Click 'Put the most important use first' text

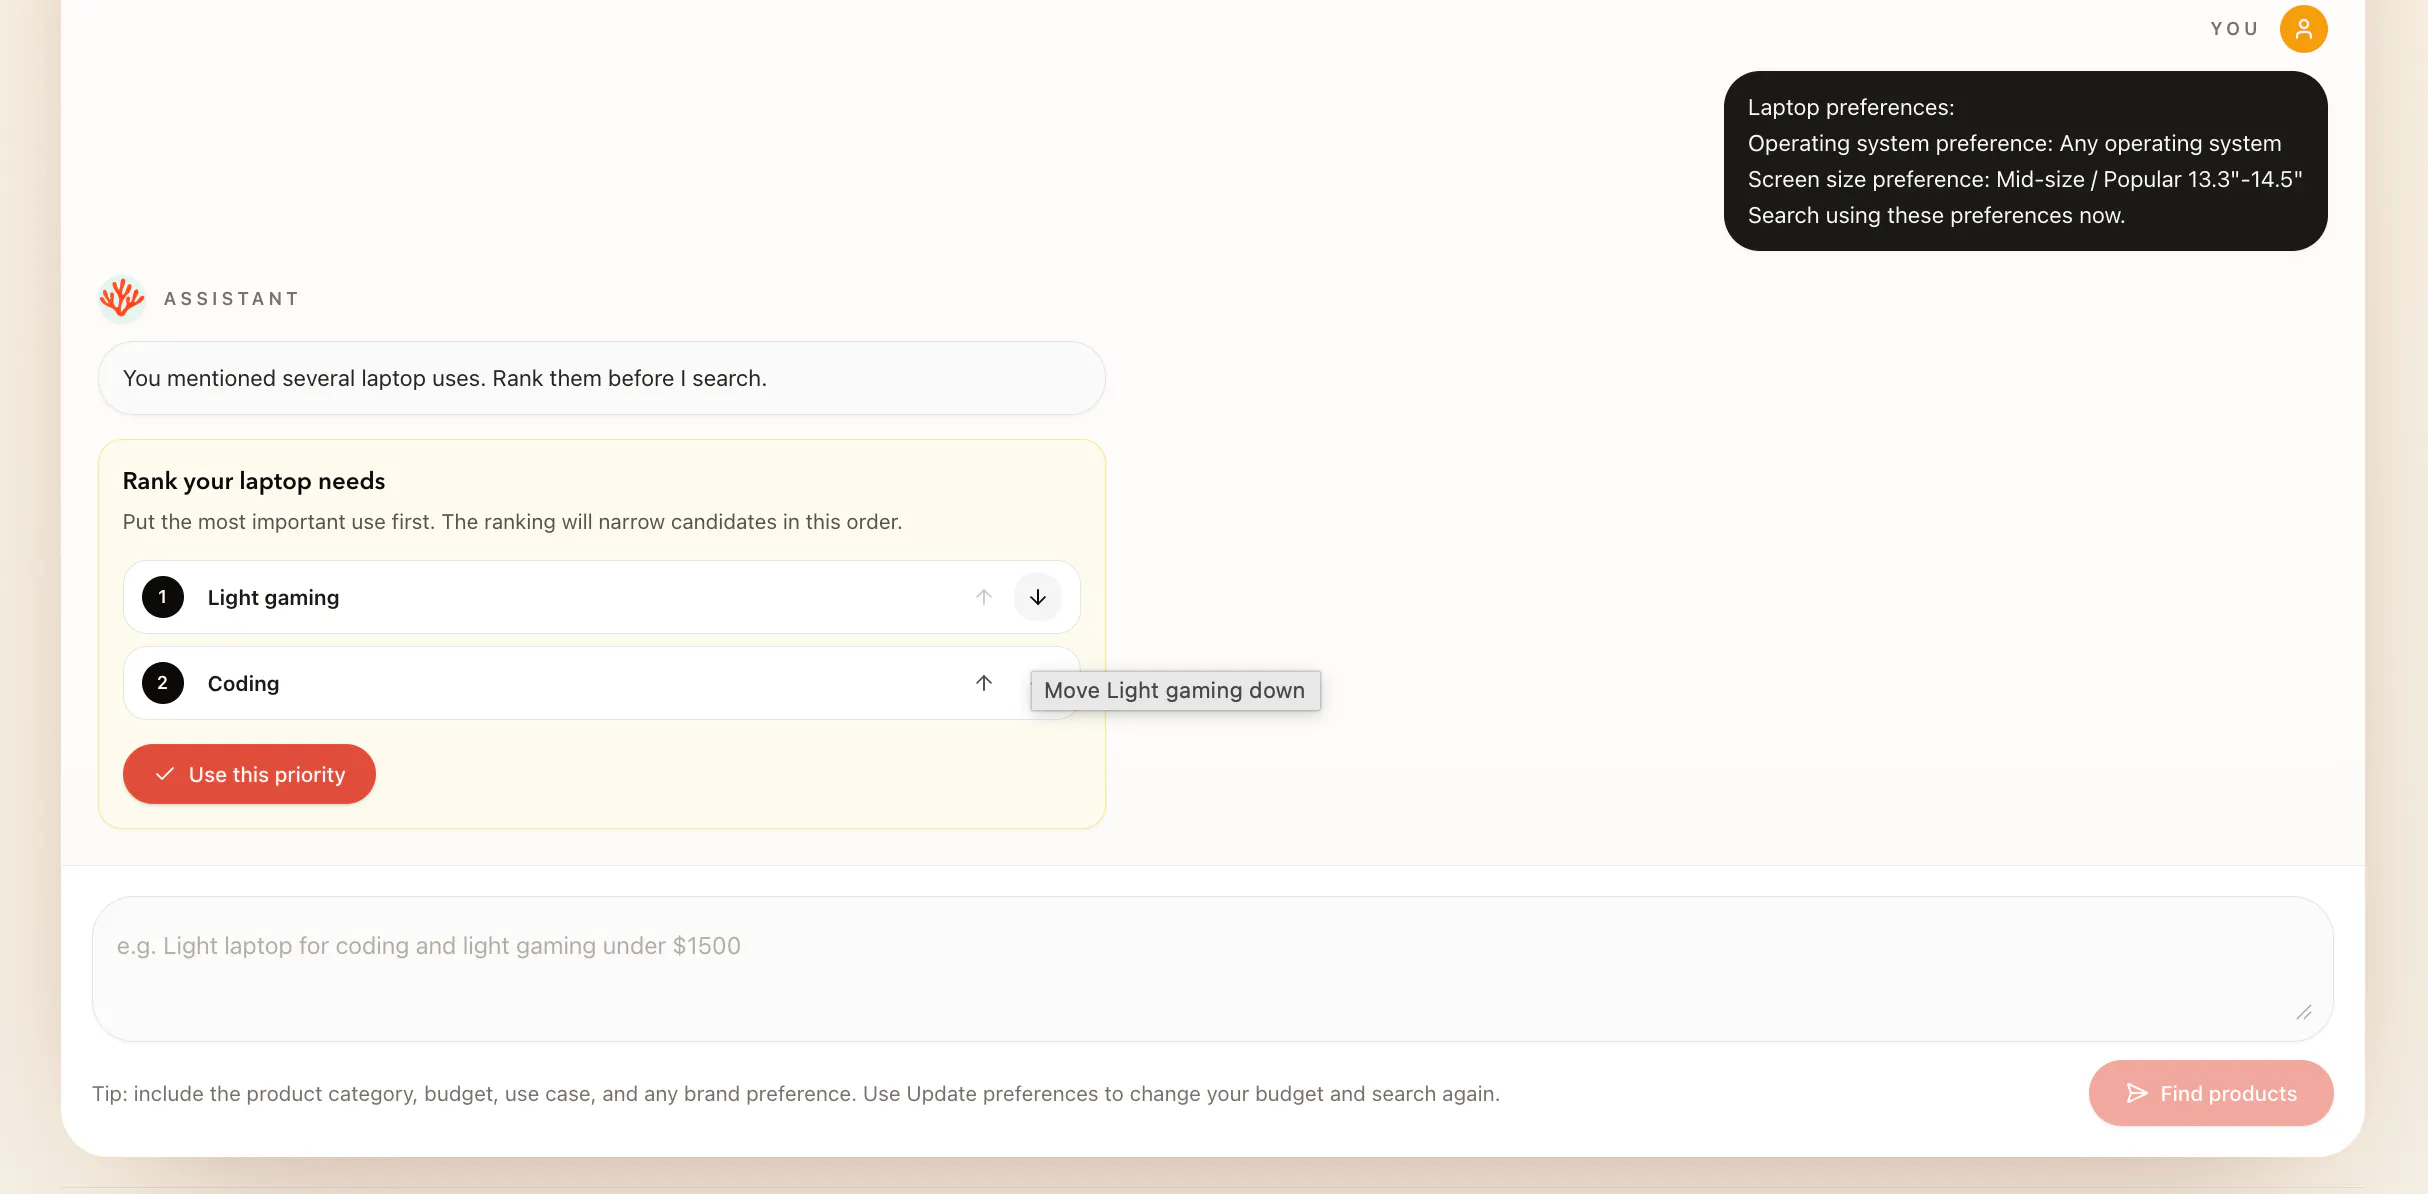(512, 522)
